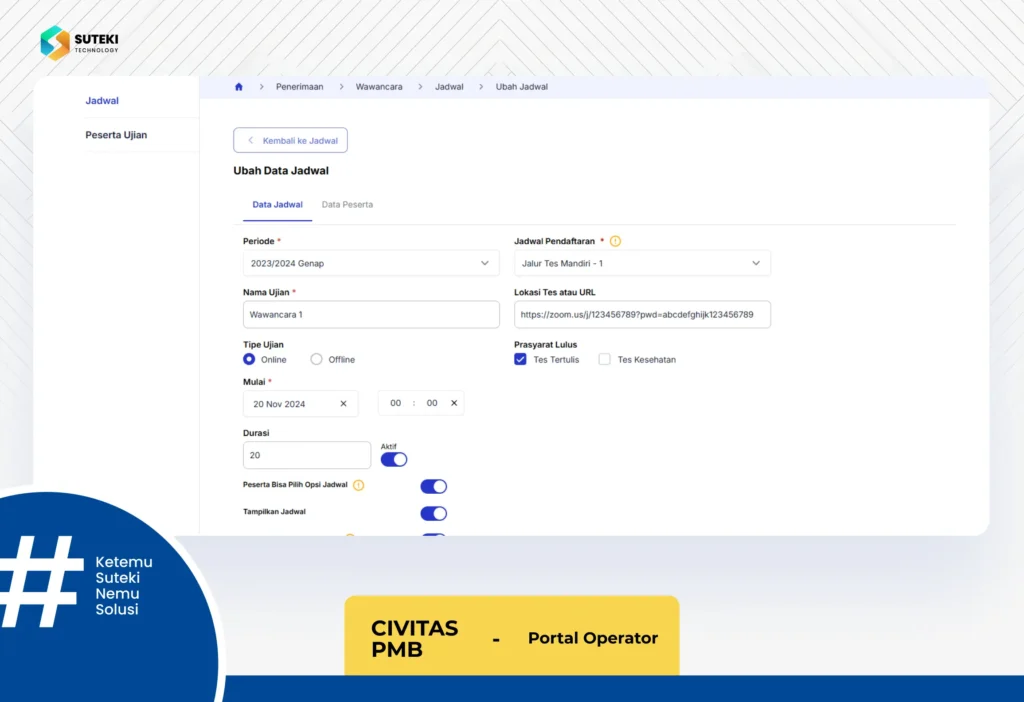1024x702 pixels.
Task: Click Suteki Technology logo
Action: [x=80, y=43]
